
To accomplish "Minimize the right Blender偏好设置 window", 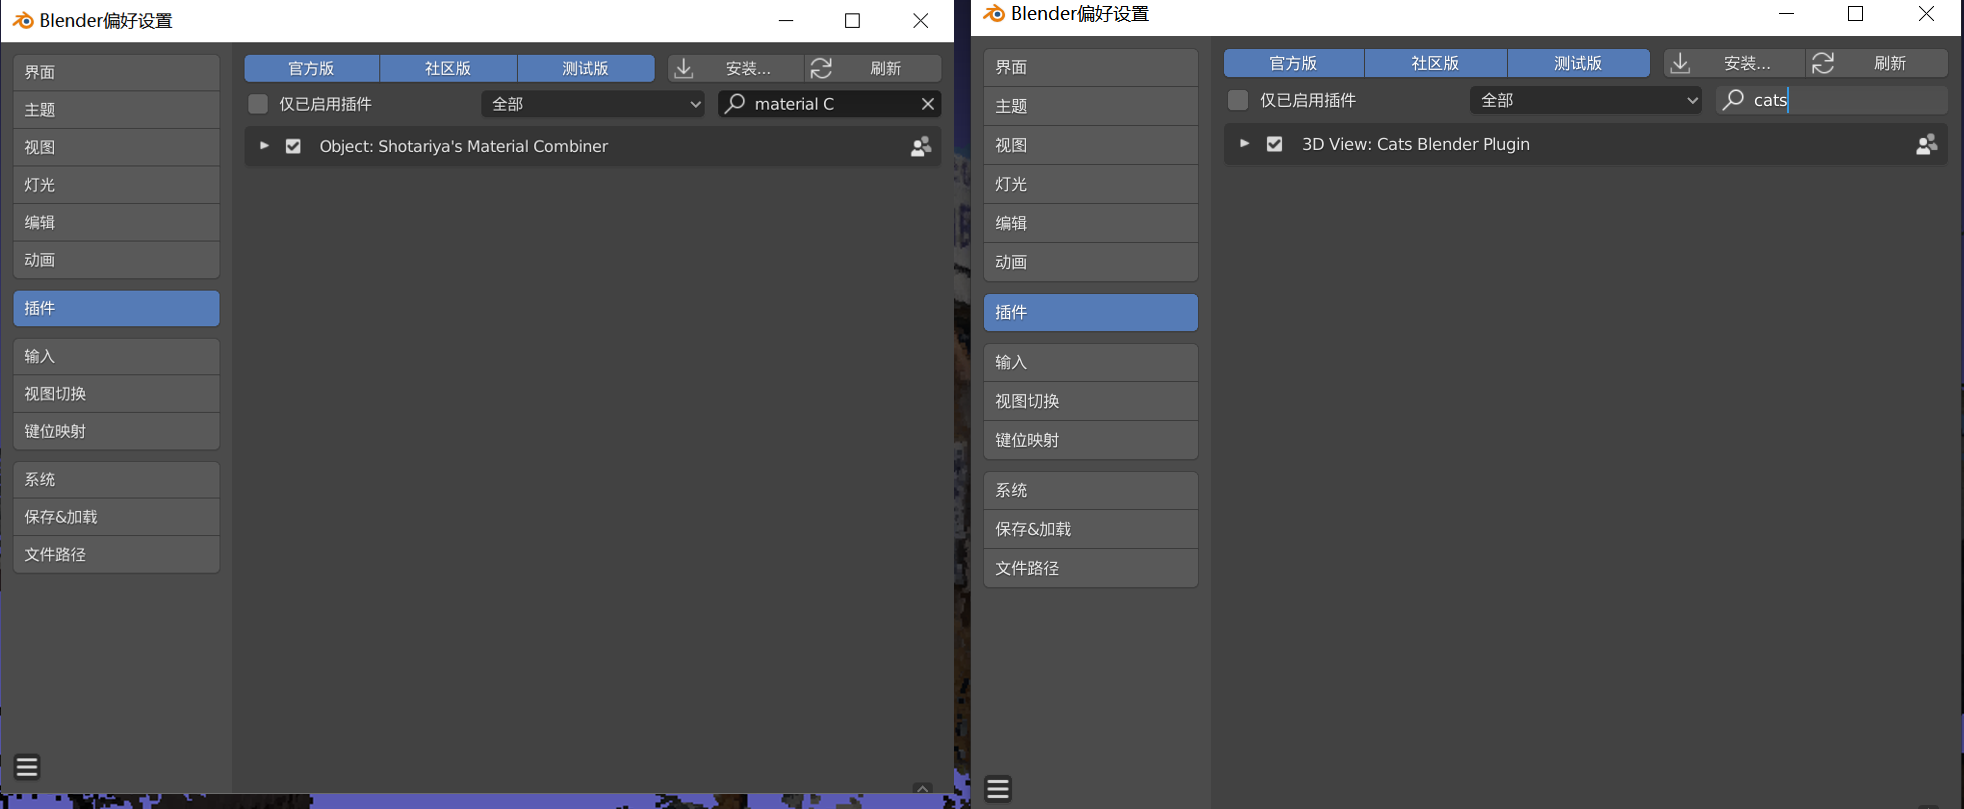I will click(x=1787, y=13).
